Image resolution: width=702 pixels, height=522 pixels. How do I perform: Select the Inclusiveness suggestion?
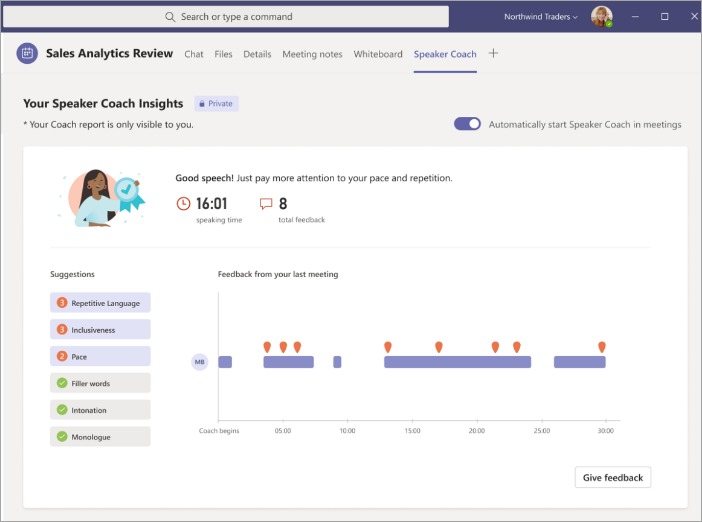100,330
